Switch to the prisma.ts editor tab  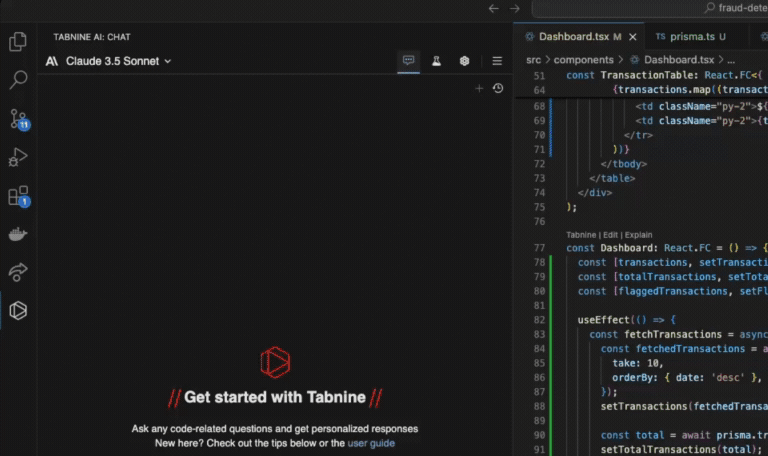(694, 36)
